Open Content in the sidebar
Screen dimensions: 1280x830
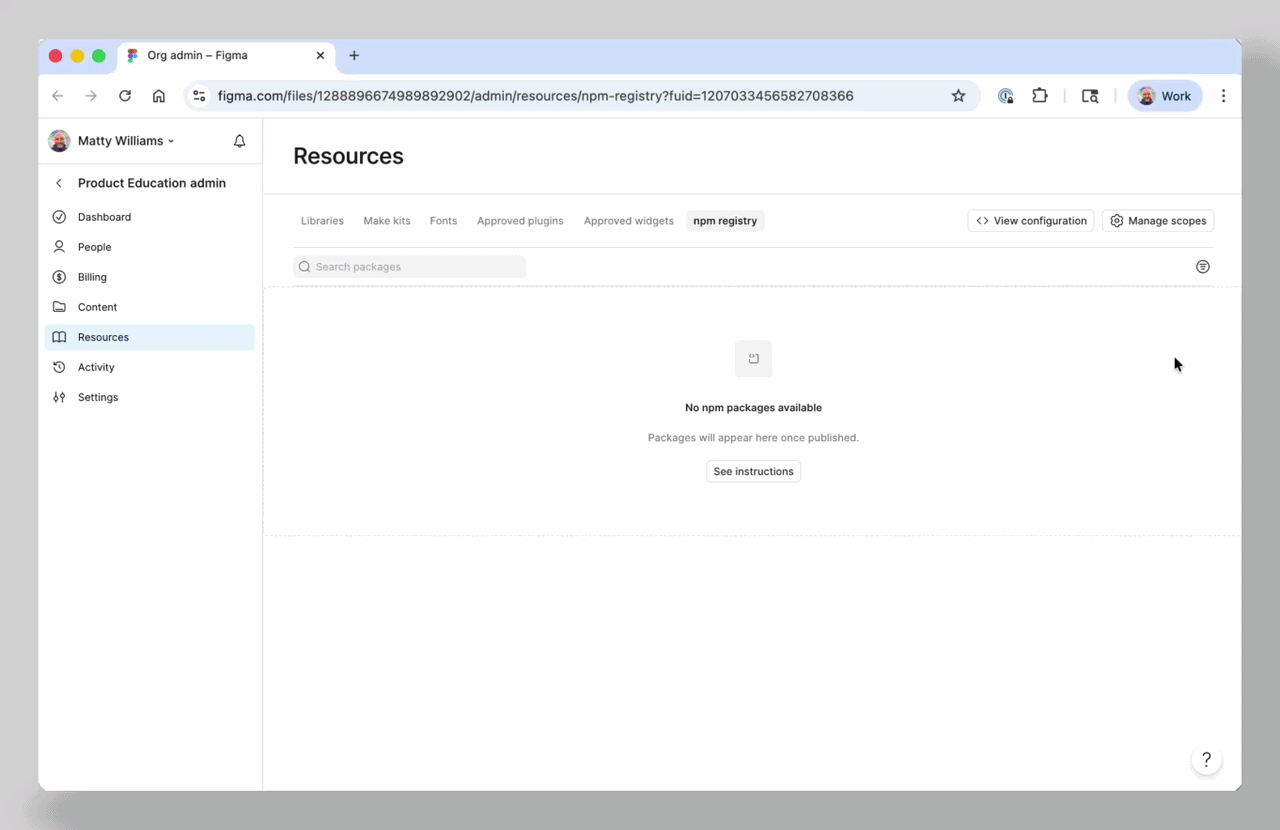[x=150, y=307]
